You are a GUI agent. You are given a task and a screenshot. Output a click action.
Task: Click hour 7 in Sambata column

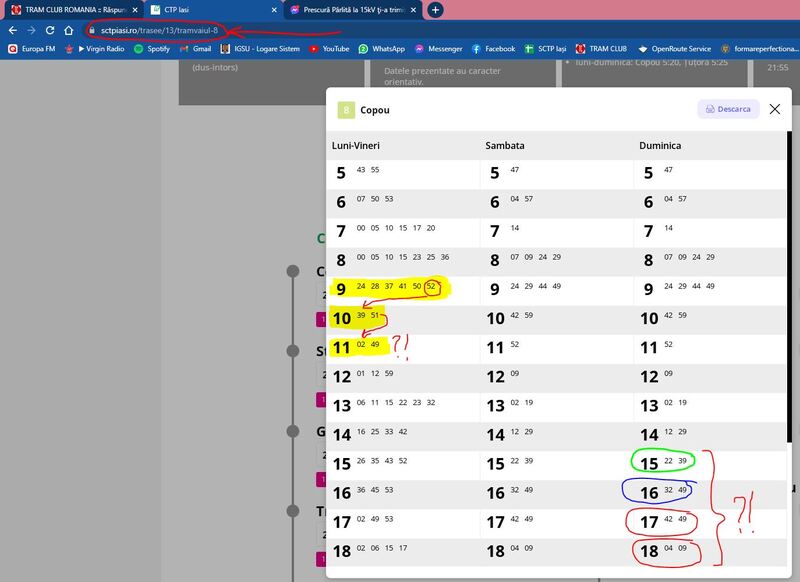click(x=494, y=232)
